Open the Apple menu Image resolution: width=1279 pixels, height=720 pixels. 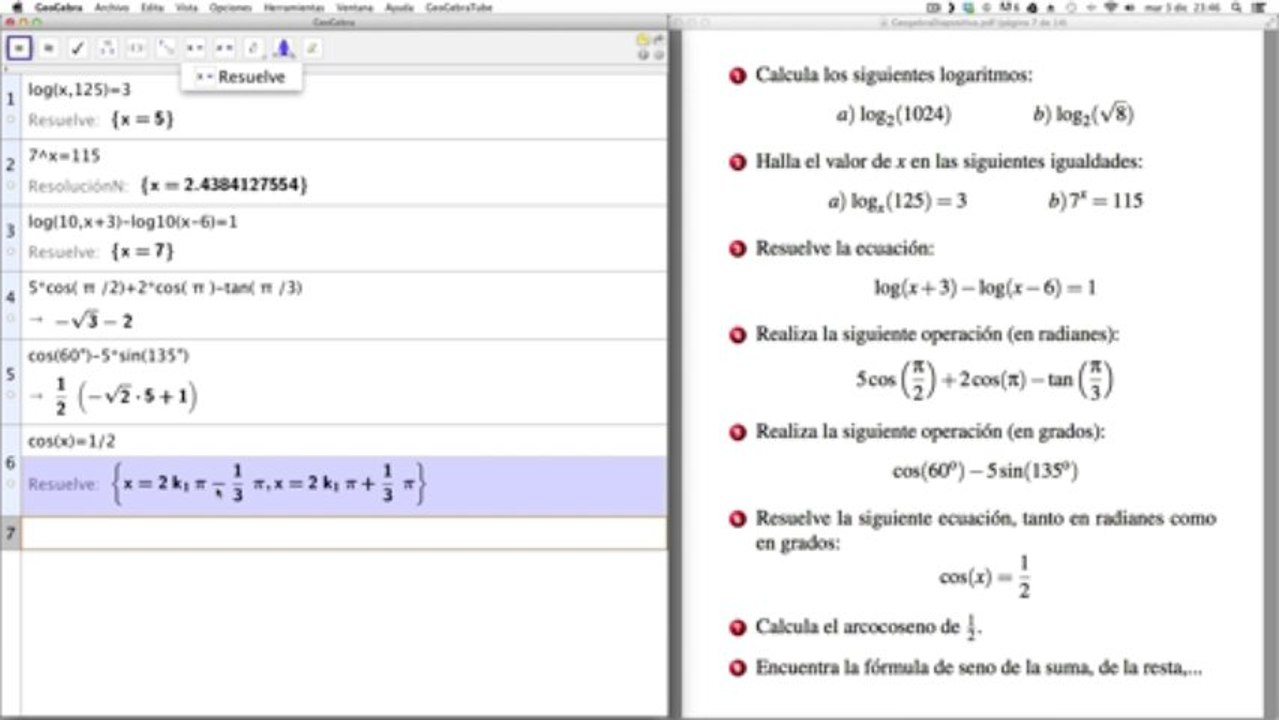[x=16, y=7]
